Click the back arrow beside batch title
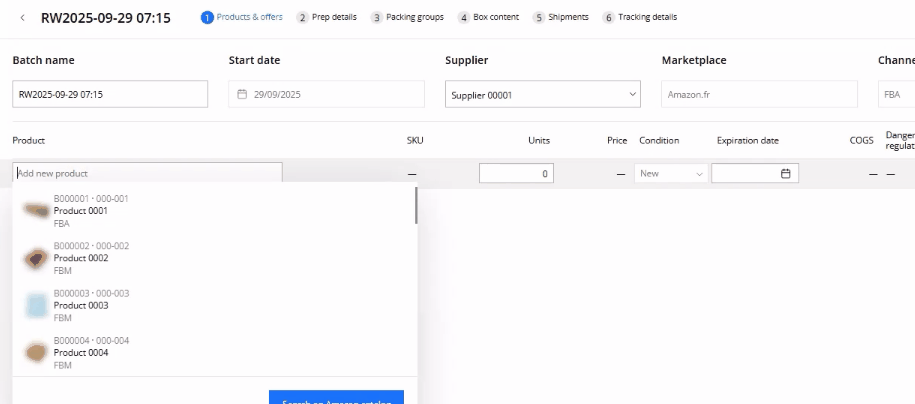 pos(23,18)
